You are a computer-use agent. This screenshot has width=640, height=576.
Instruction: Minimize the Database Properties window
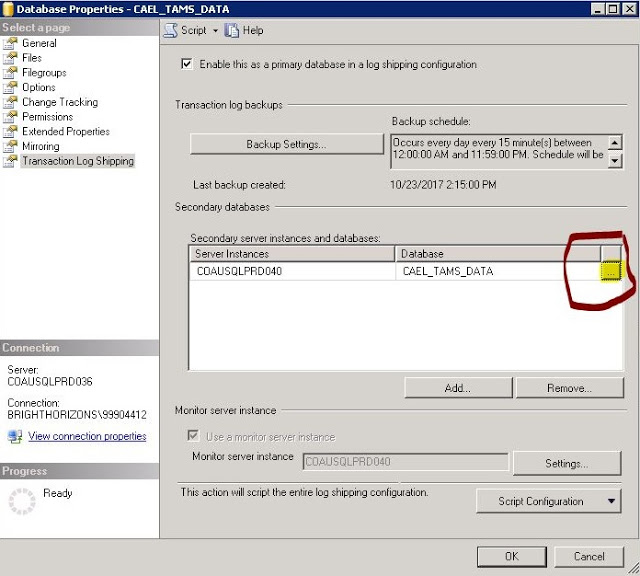point(598,9)
